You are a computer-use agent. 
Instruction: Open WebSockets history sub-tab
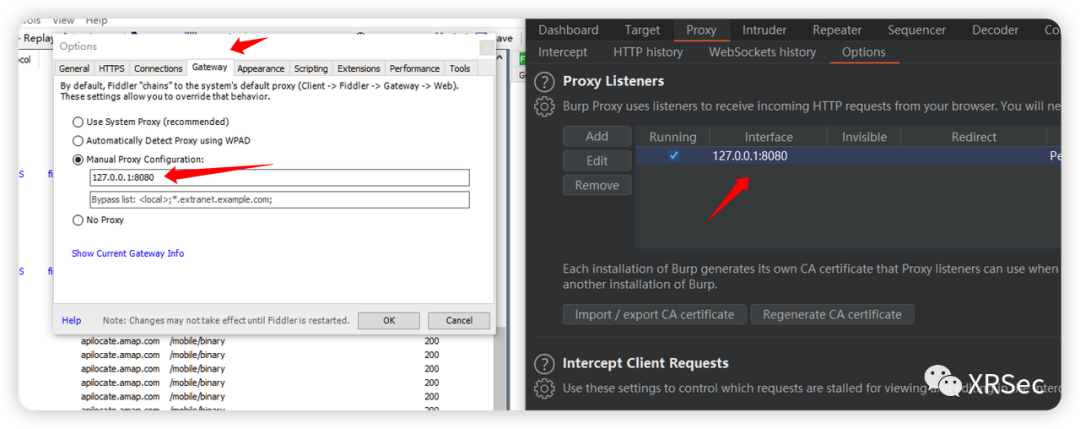(x=762, y=52)
